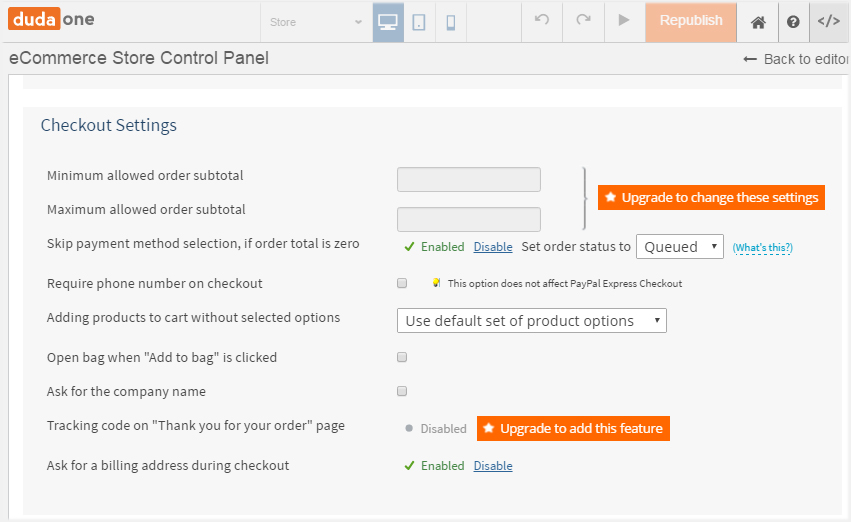Click the undo arrow icon
Viewport: 851px width, 522px height.
coord(542,21)
